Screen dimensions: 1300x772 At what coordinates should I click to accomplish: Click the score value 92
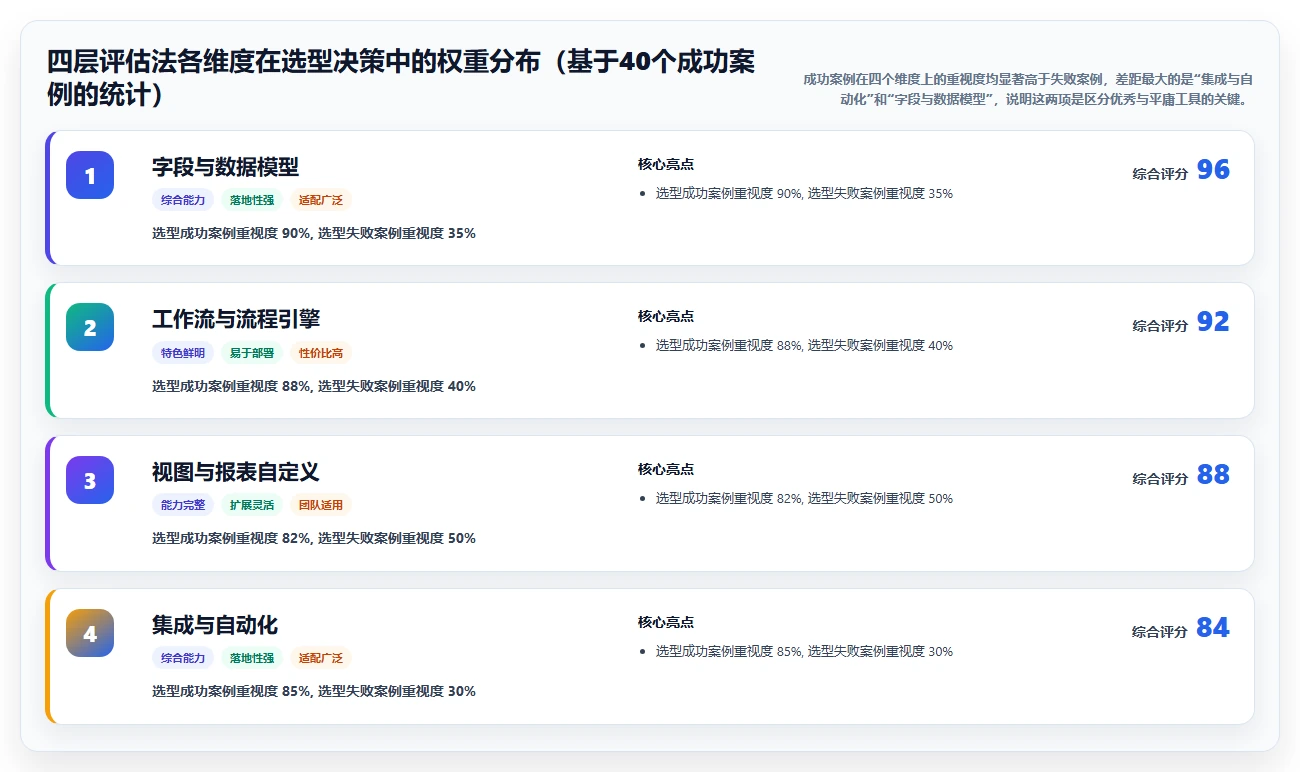(1213, 322)
